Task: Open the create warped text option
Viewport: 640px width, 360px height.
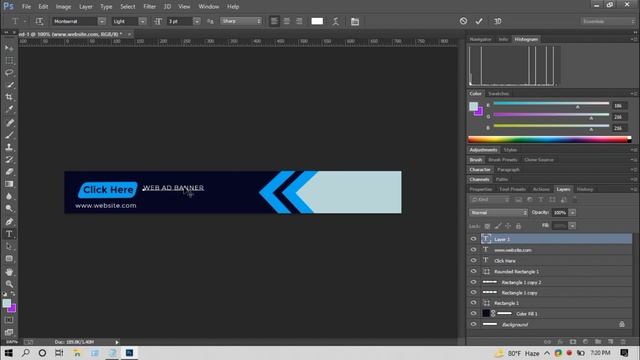Action: click(336, 21)
